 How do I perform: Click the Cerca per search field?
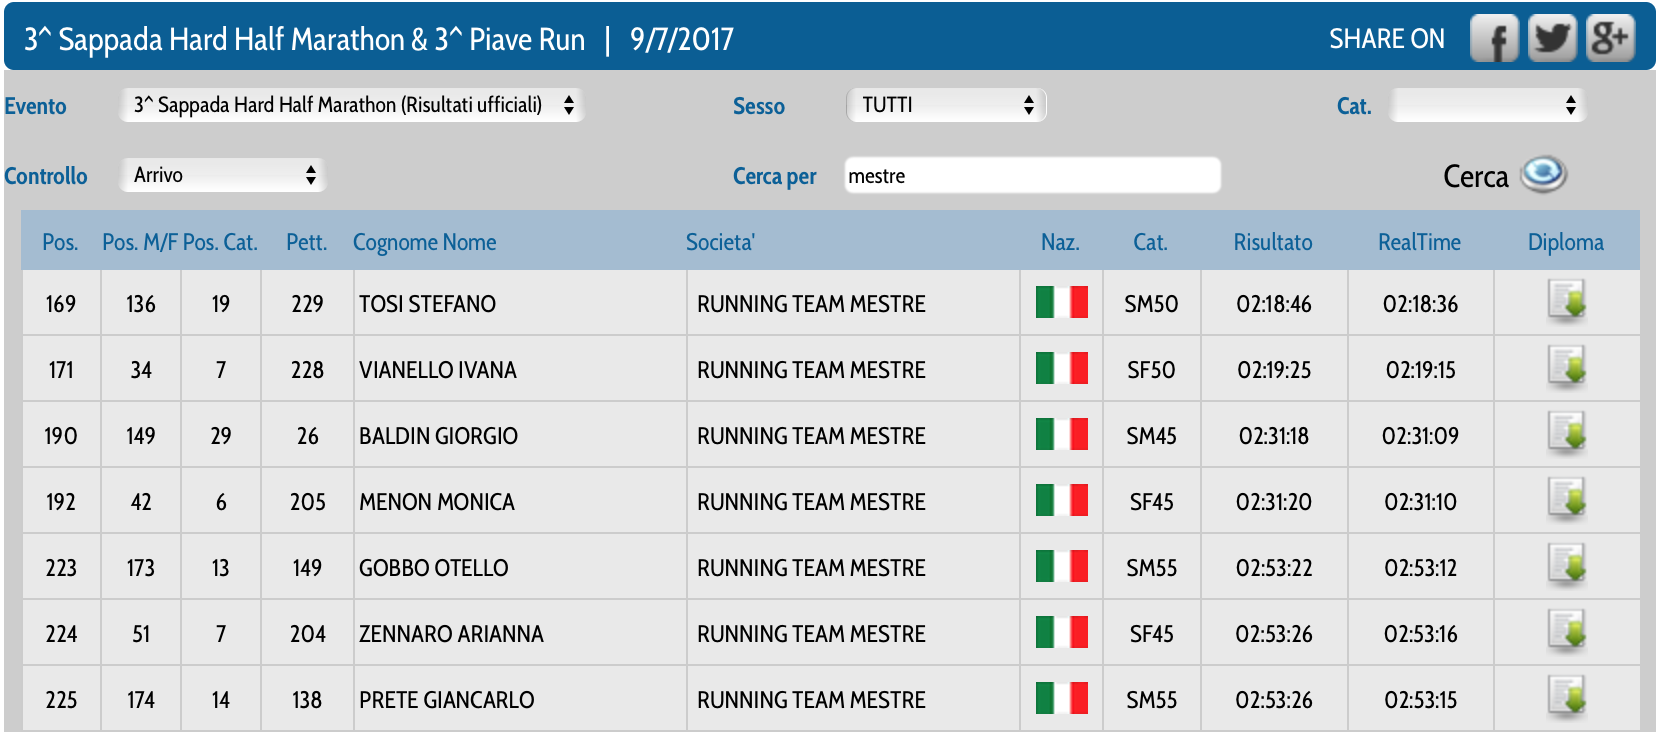[x=1031, y=176]
